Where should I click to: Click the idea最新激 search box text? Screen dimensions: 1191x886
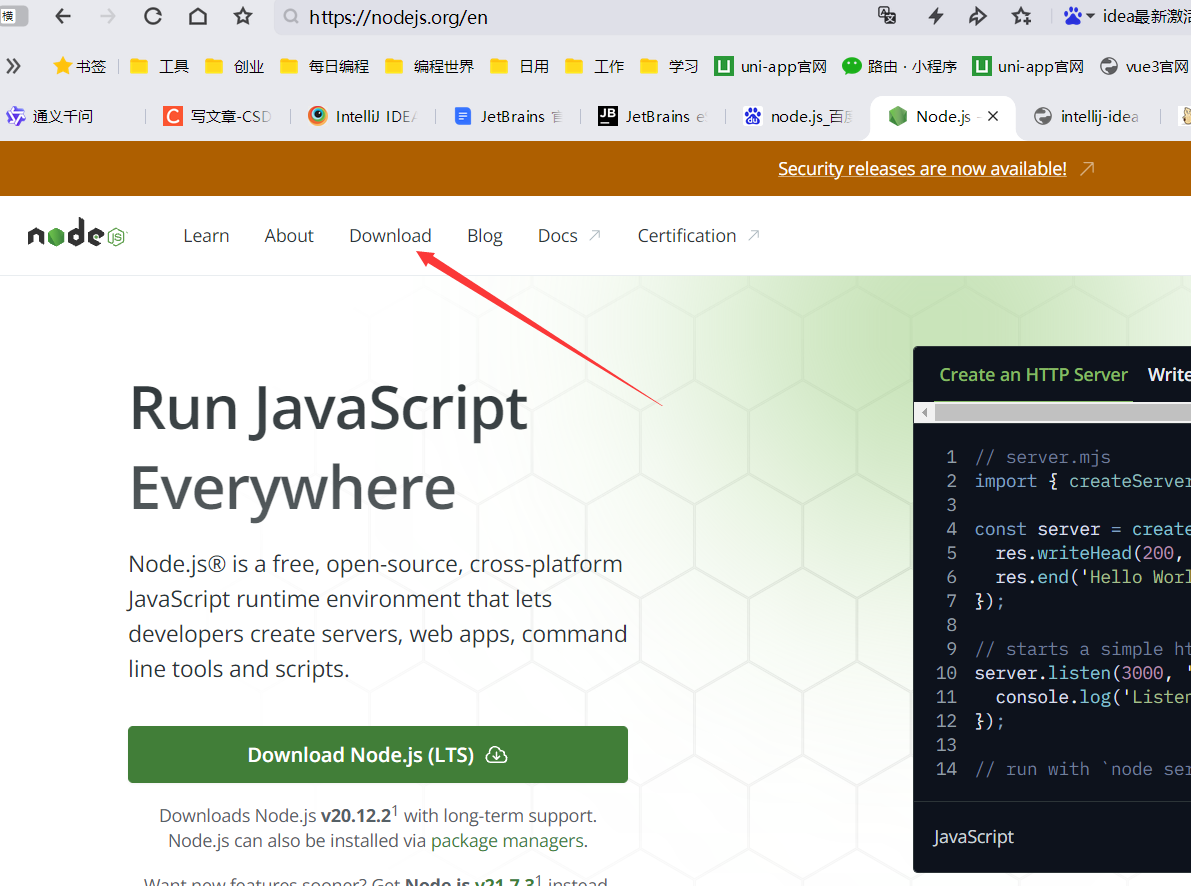pyautogui.click(x=1146, y=16)
